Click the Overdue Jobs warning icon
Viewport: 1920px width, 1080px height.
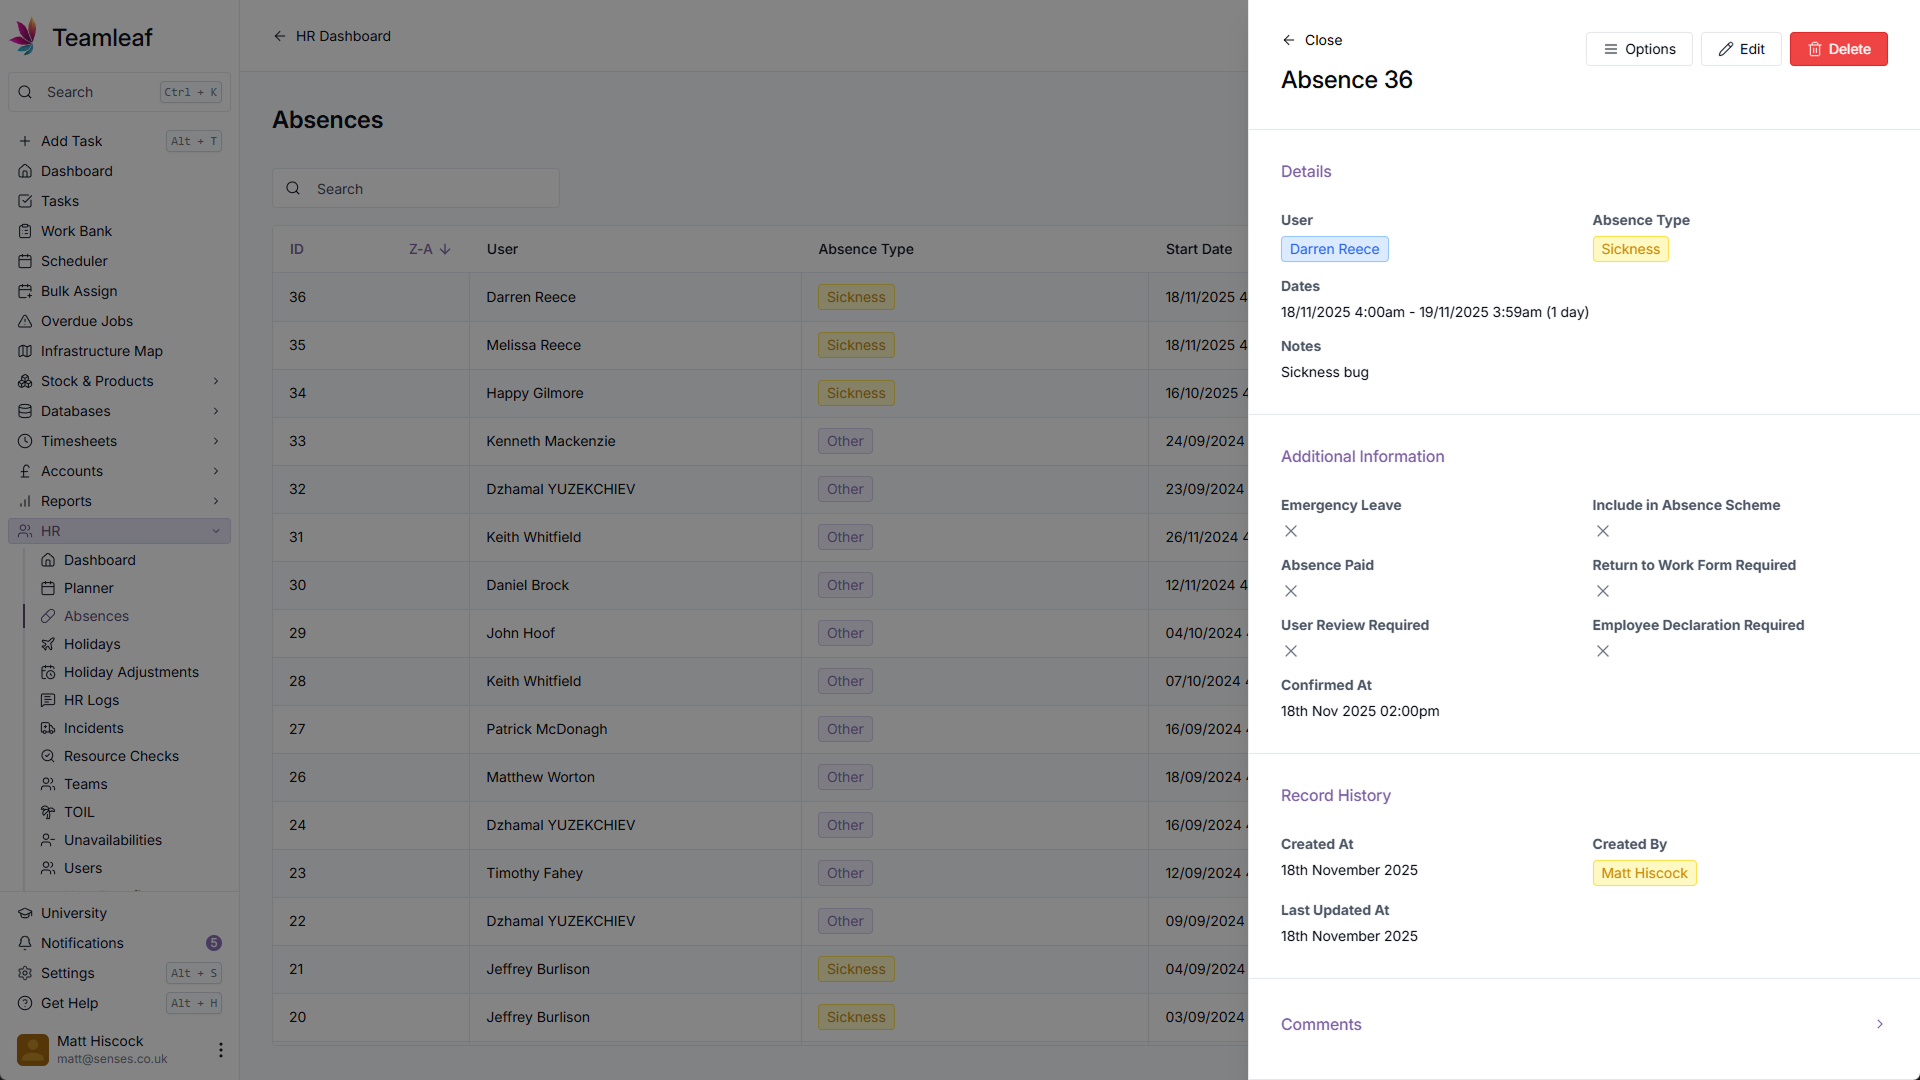25,321
